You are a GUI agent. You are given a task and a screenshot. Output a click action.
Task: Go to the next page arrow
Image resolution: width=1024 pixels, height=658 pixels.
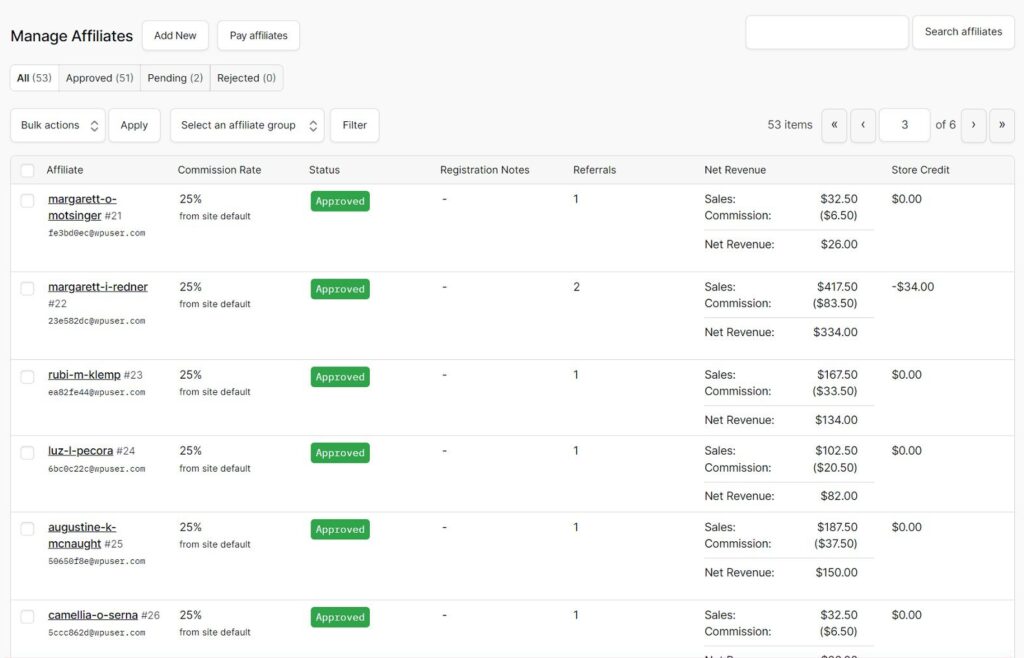(x=973, y=125)
